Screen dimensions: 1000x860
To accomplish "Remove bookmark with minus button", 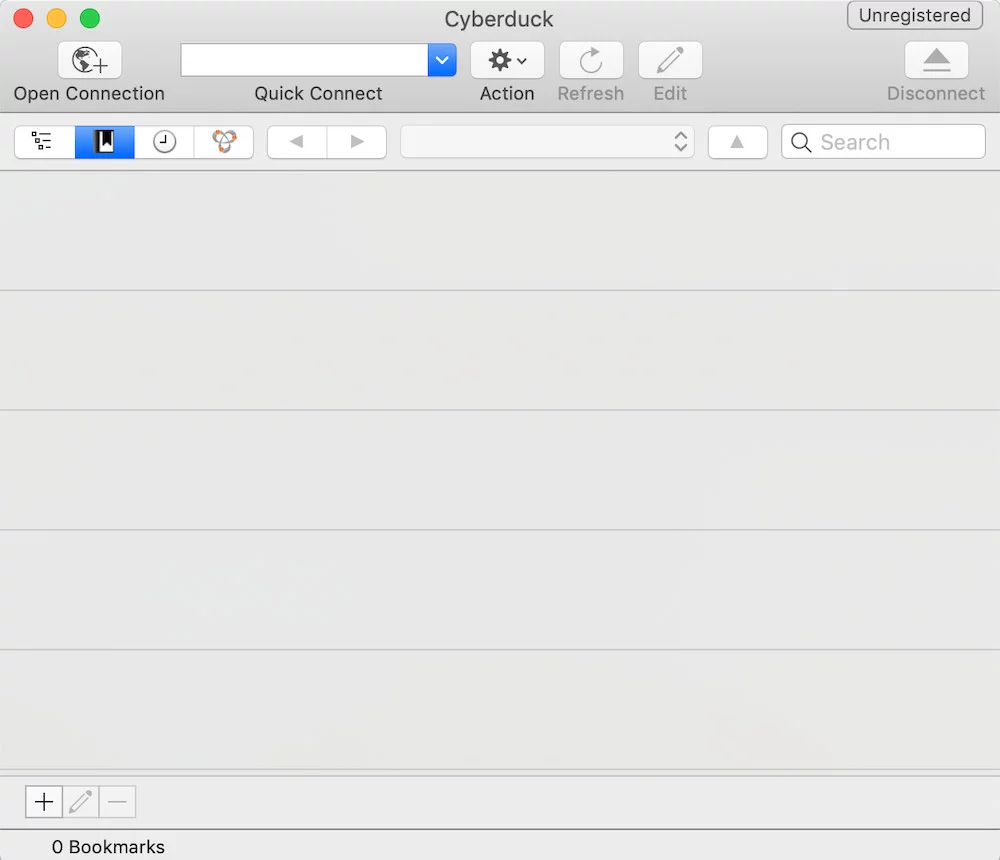I will (x=117, y=801).
